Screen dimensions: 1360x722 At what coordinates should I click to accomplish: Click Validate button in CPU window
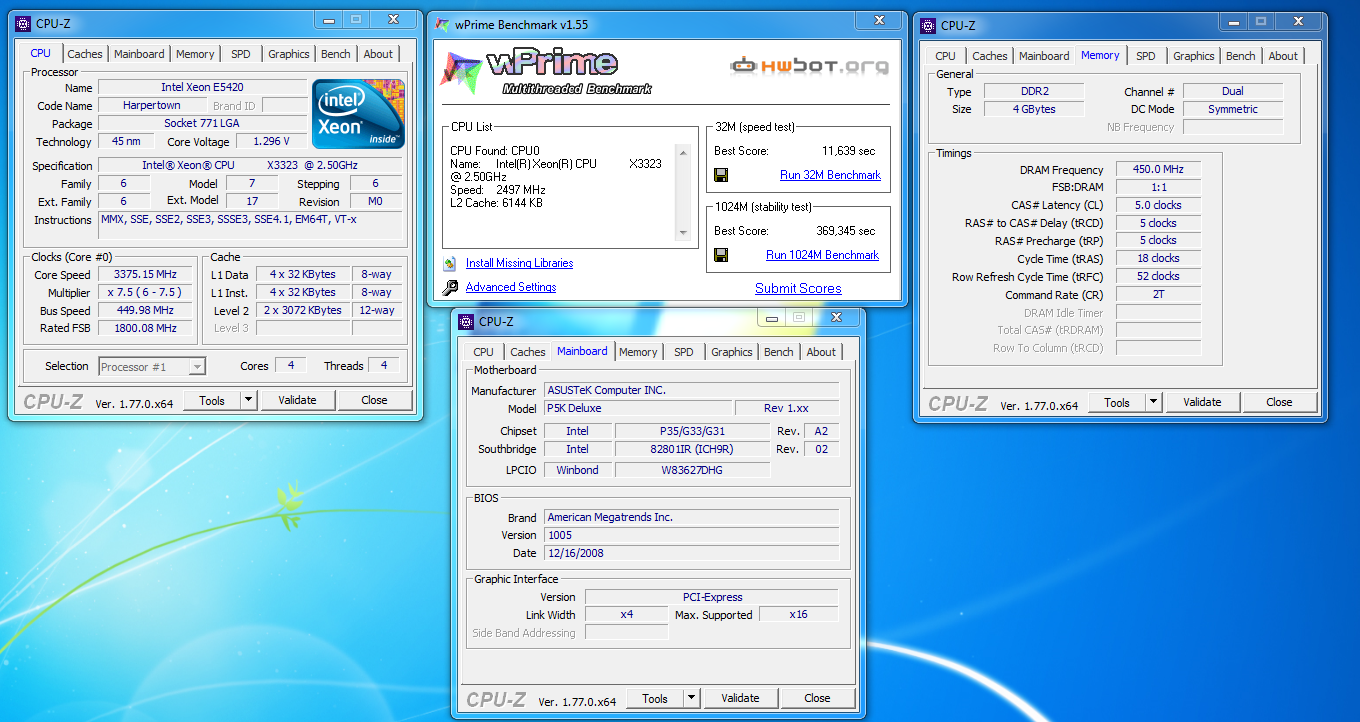[297, 400]
